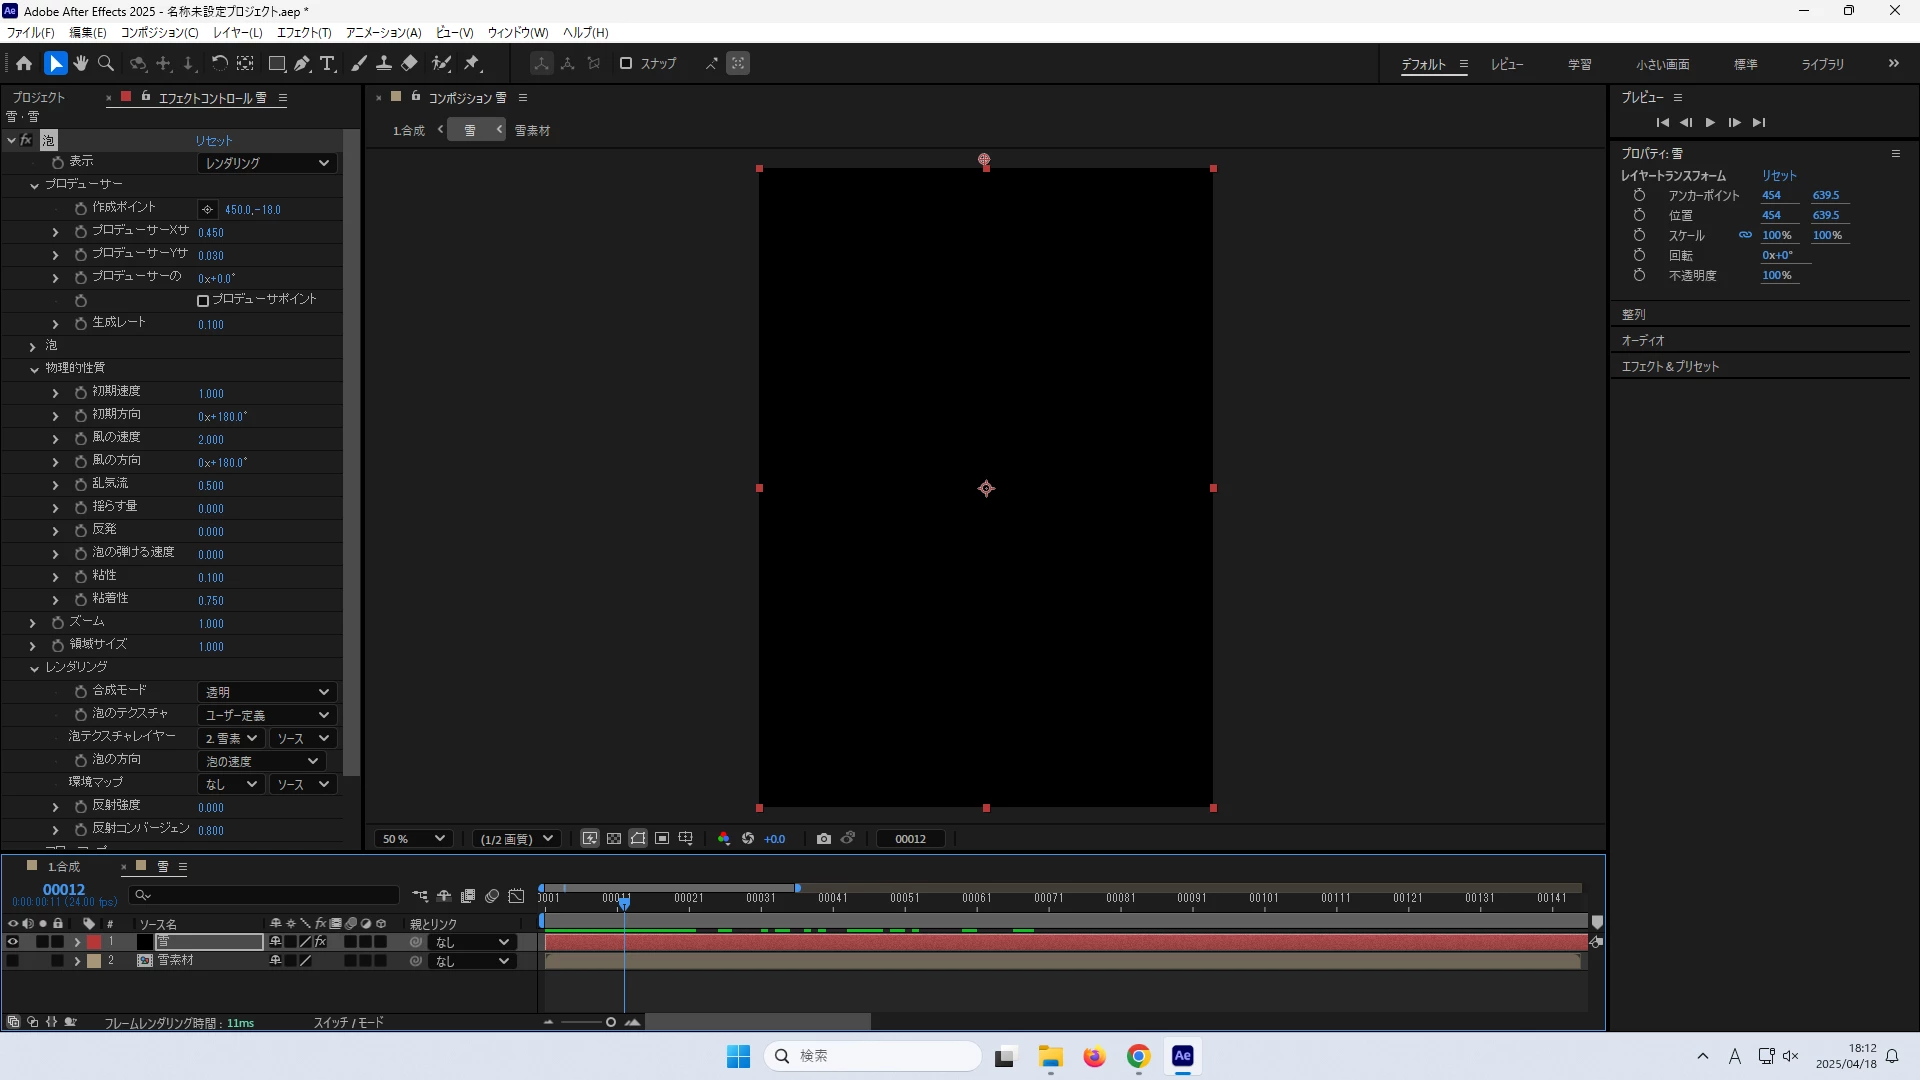
Task: Enable the プロデューサポイント checkbox
Action: [203, 300]
